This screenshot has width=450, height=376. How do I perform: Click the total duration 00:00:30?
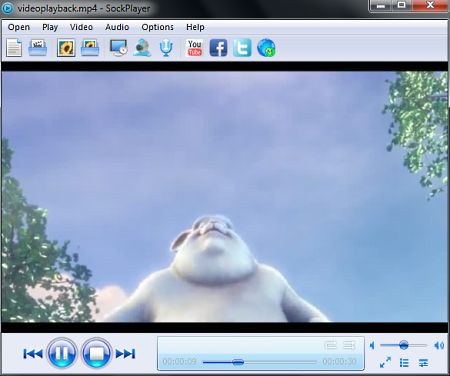[339, 362]
